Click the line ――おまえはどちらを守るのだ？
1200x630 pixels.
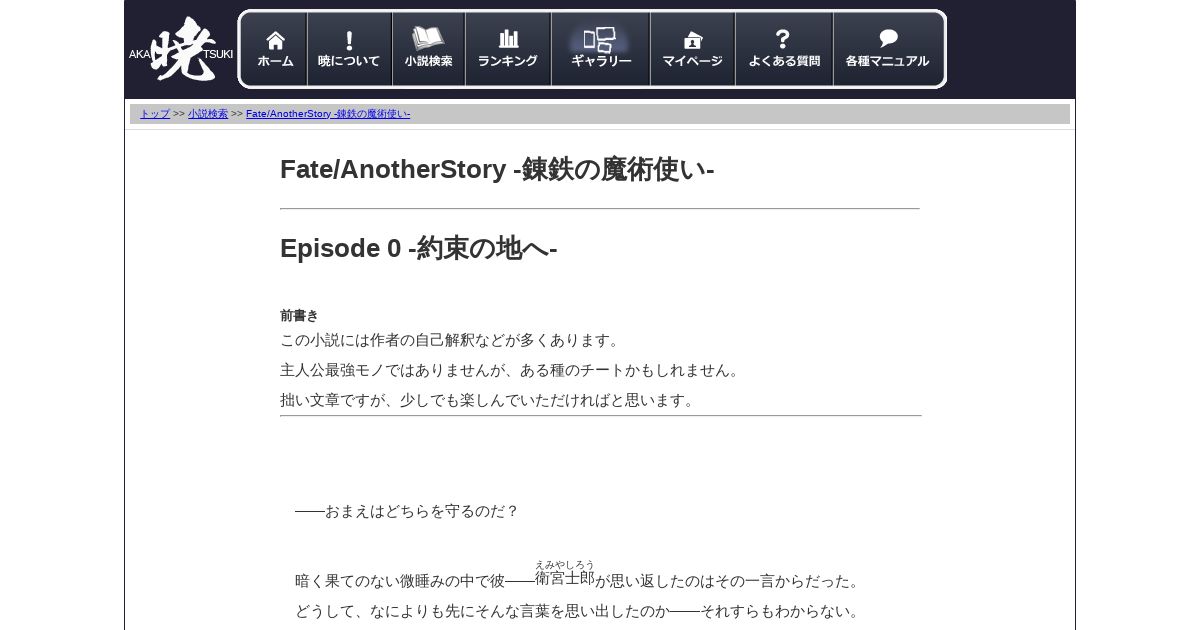click(407, 511)
